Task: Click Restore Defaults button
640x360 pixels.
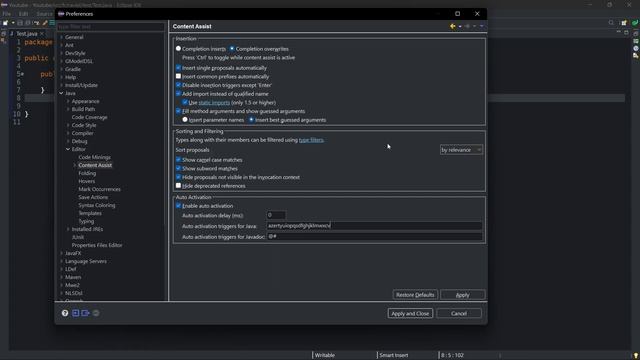Action: 415,295
